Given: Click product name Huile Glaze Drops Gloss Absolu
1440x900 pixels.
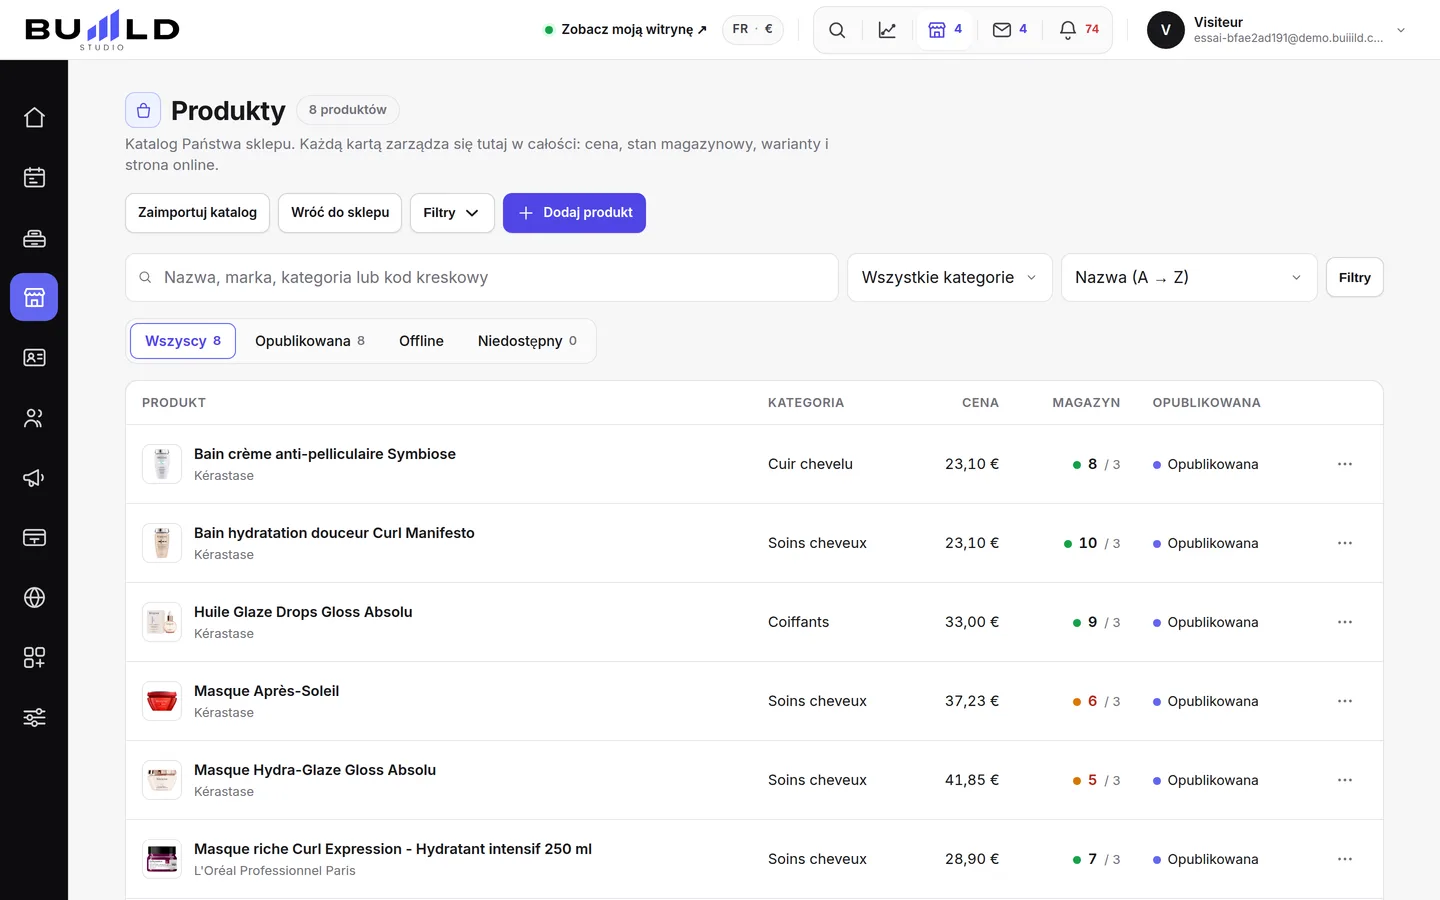Looking at the screenshot, I should click(x=303, y=612).
